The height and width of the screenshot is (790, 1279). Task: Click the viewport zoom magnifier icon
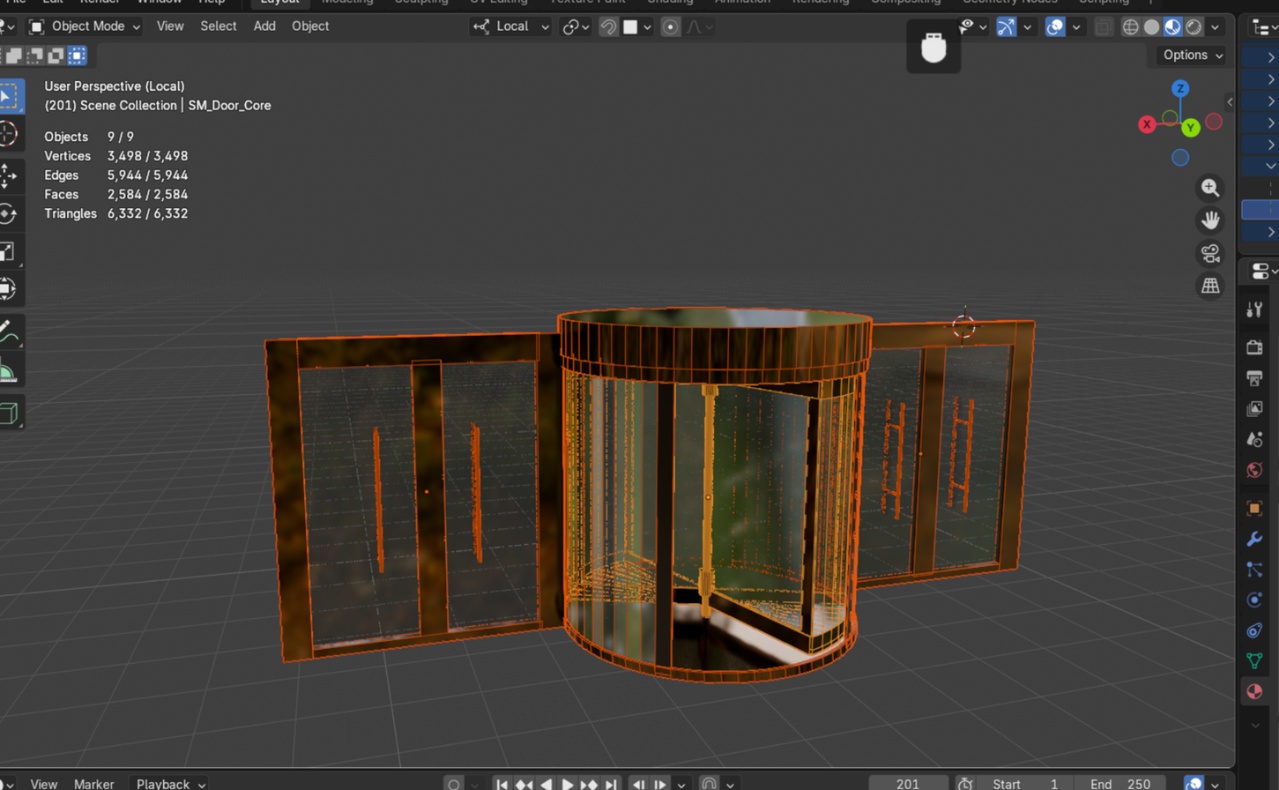1210,188
